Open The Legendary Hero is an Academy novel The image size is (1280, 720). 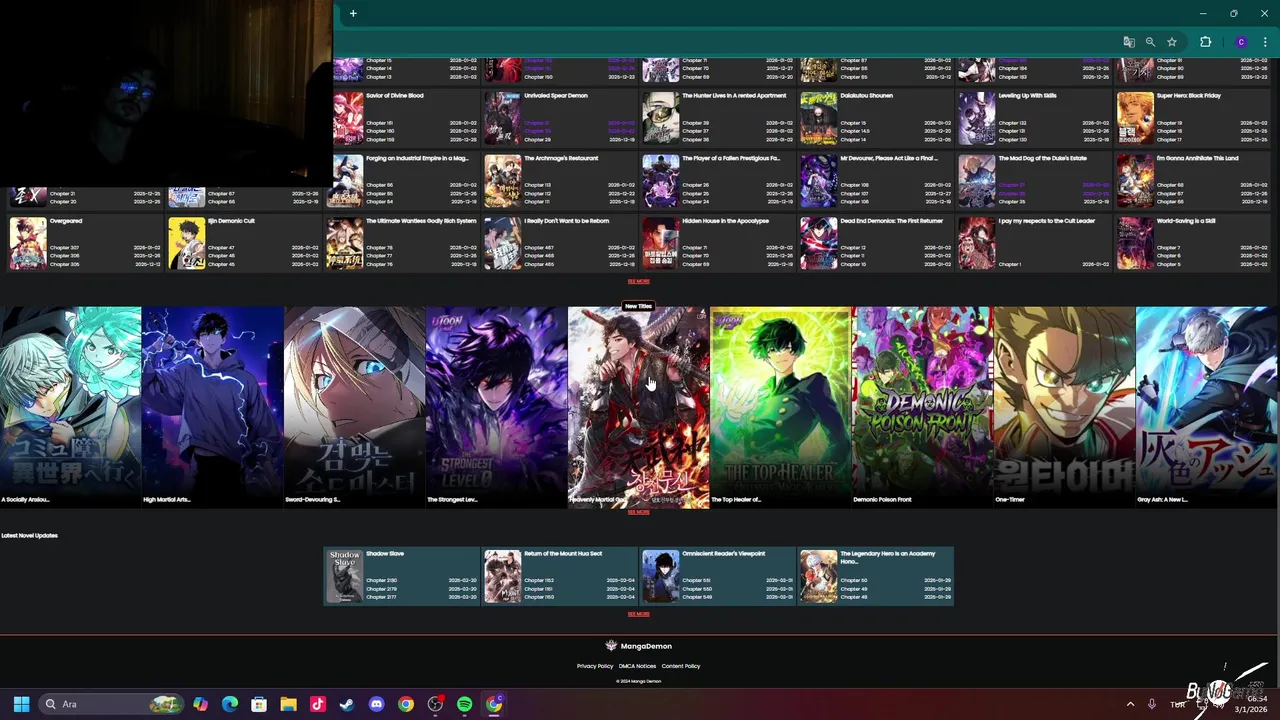tap(876, 576)
